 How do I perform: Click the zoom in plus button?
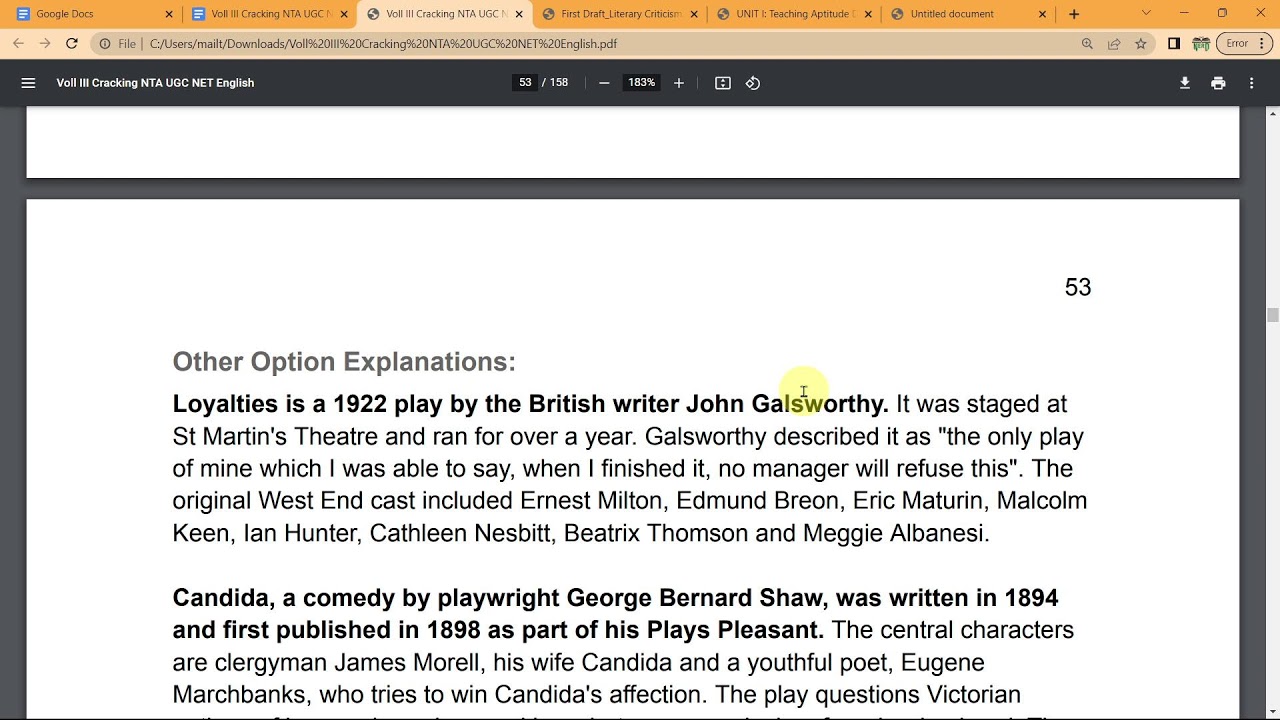pyautogui.click(x=679, y=83)
